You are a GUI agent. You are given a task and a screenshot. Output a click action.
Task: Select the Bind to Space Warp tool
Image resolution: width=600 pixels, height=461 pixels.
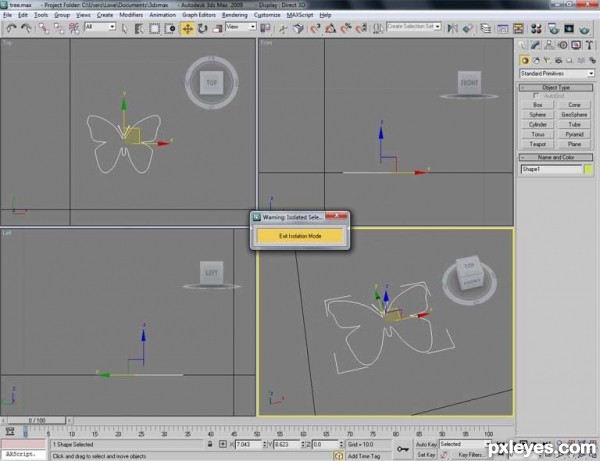coord(74,28)
